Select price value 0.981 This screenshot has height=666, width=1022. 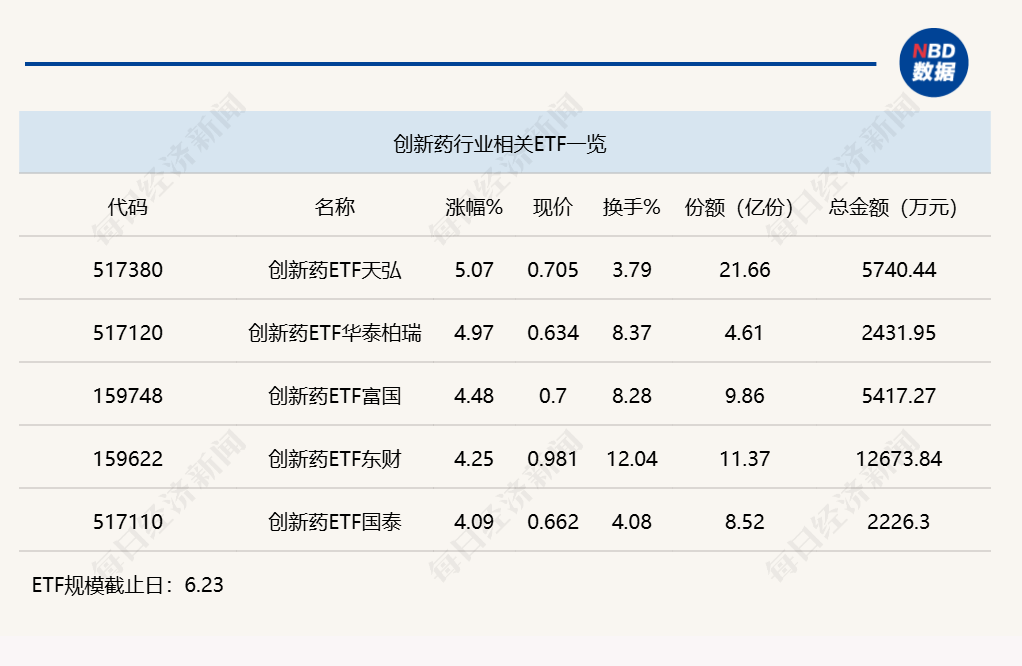pos(553,459)
